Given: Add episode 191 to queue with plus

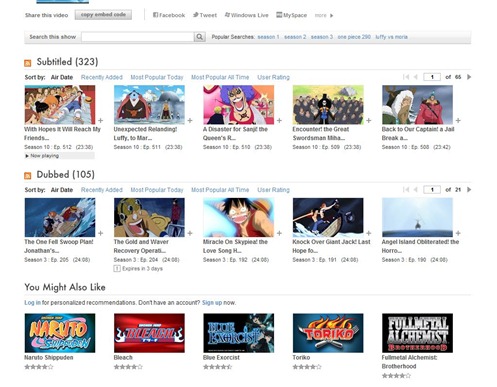Looking at the screenshot, I should (x=369, y=233).
